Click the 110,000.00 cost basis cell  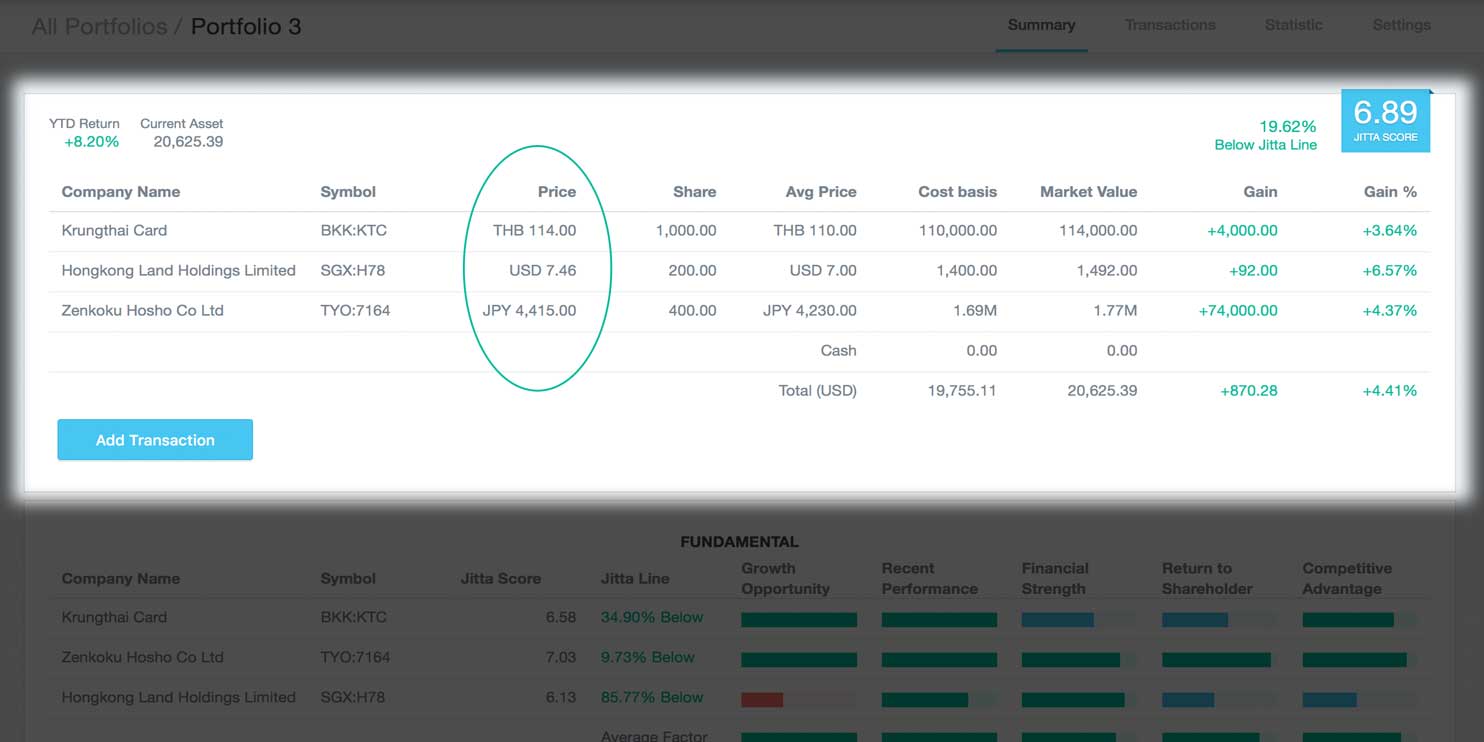tap(958, 231)
